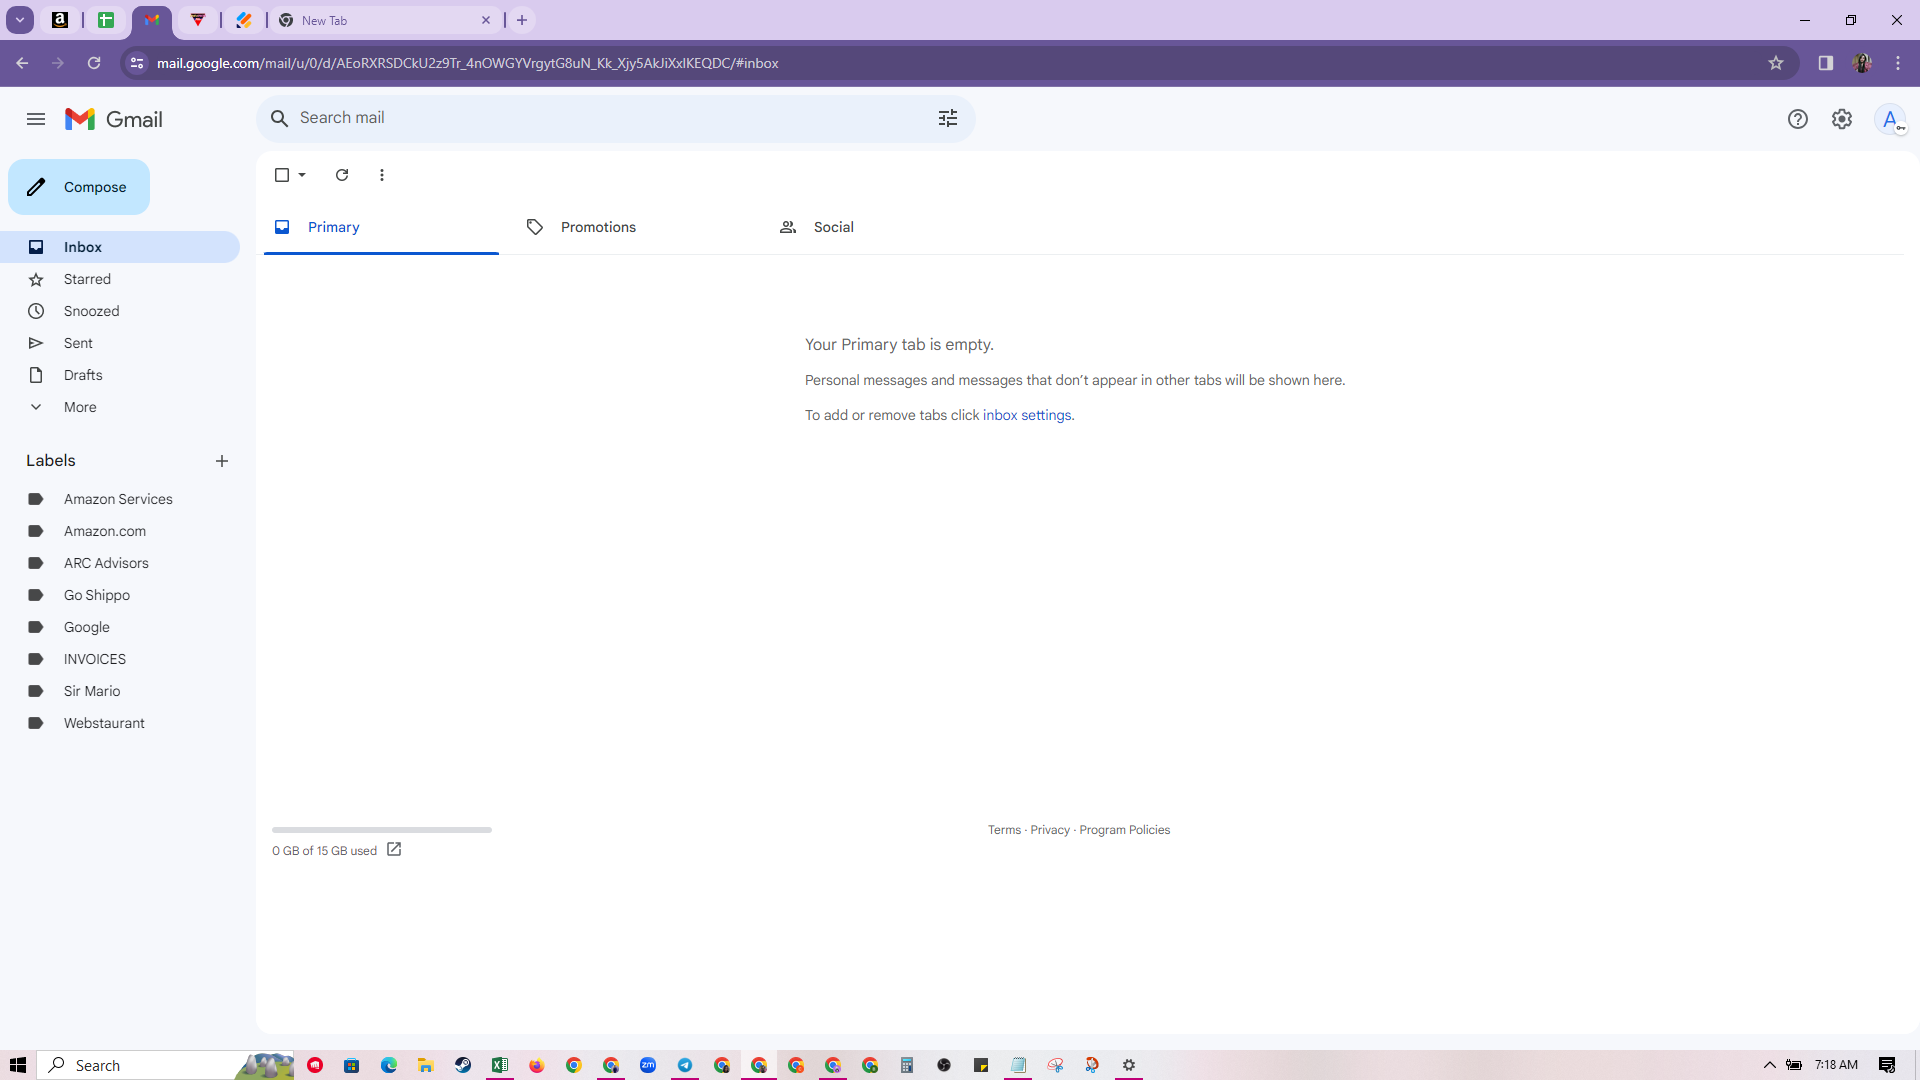Open the INVOICES label
This screenshot has height=1080, width=1920.
120,659
